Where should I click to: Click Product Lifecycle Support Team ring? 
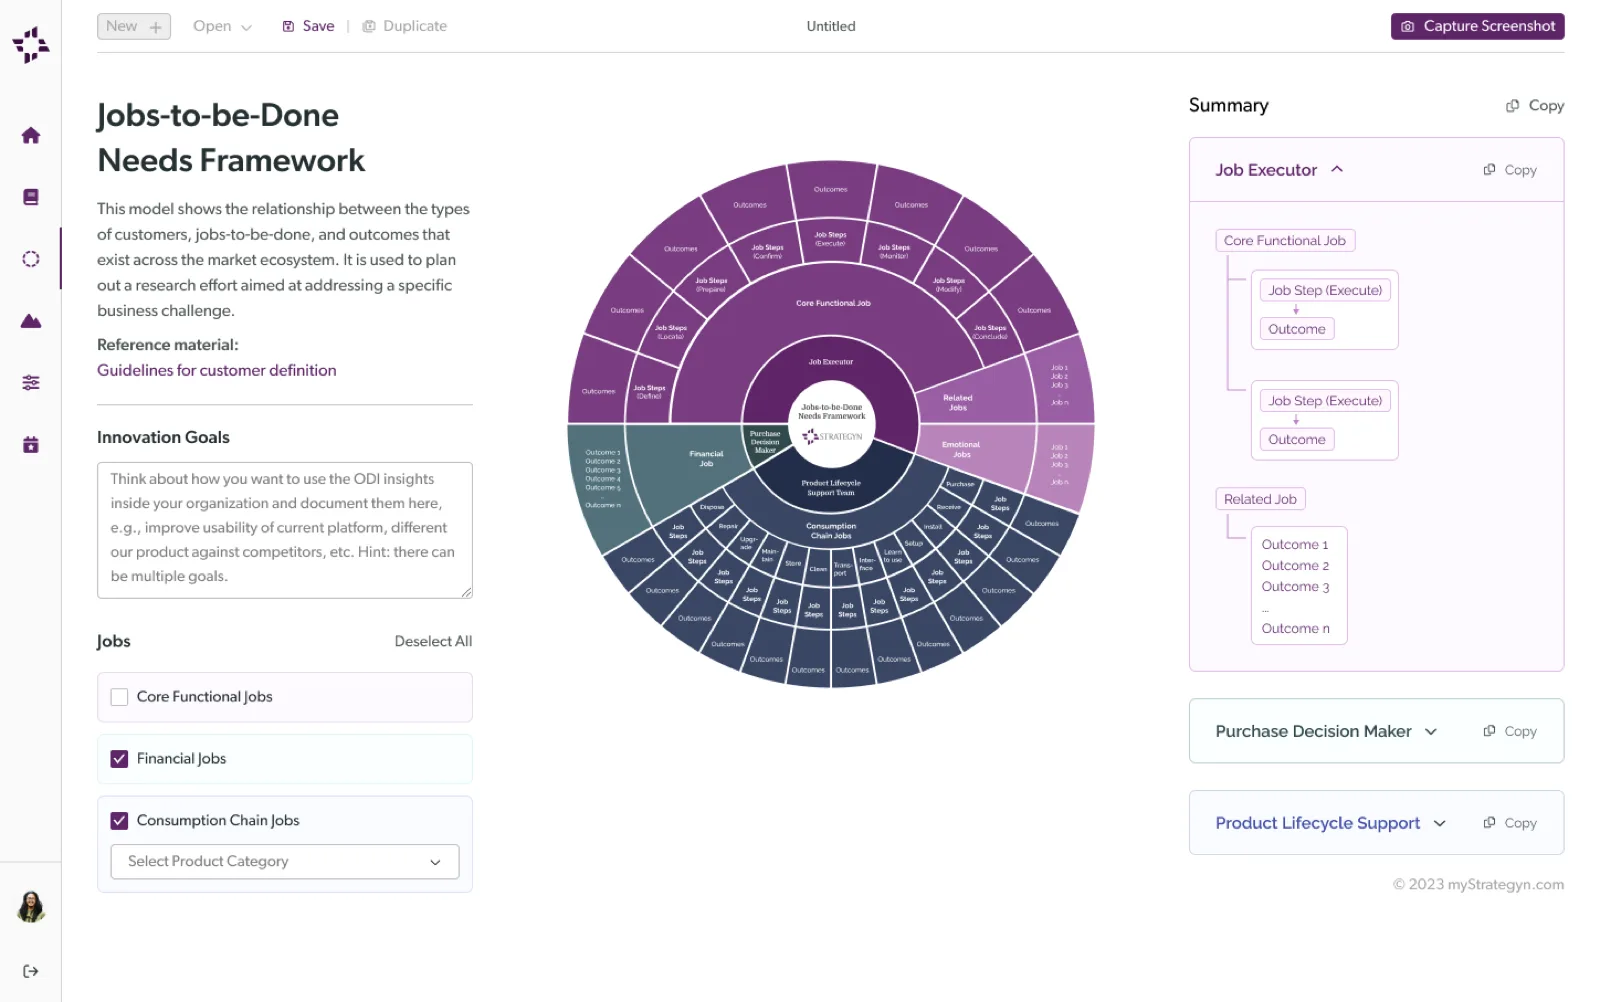tap(831, 488)
